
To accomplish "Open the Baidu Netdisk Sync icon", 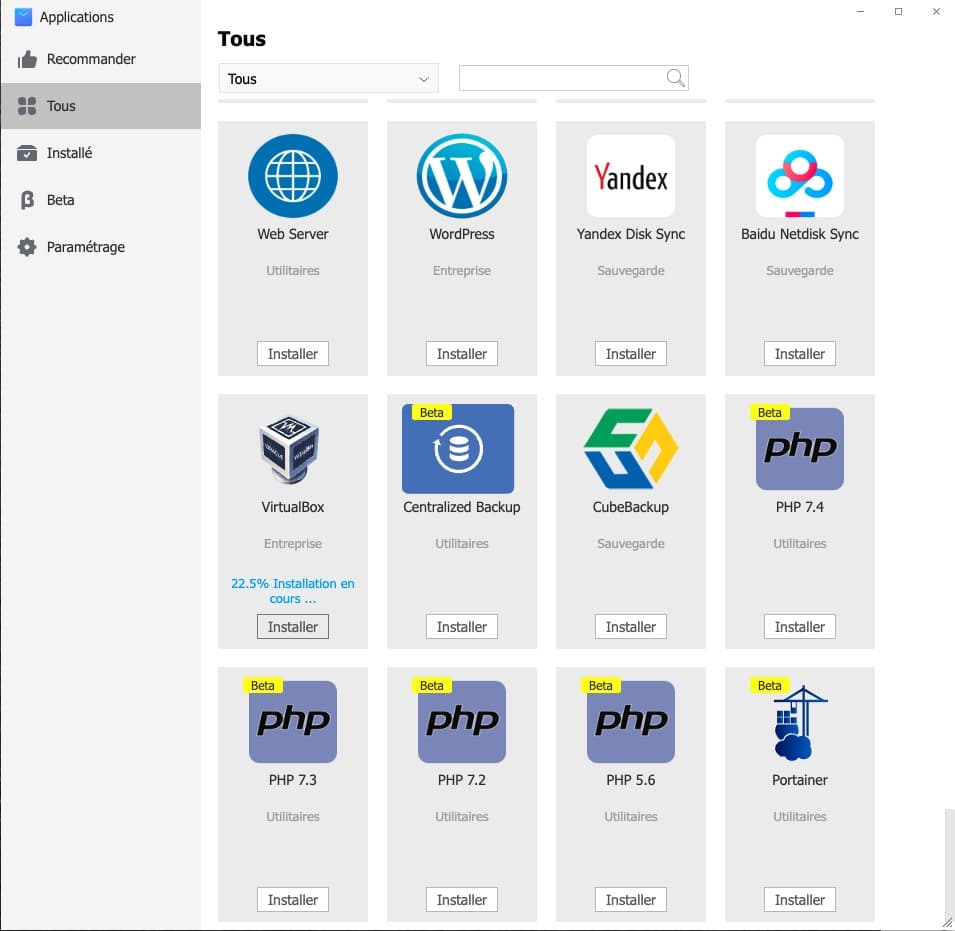I will pos(800,176).
